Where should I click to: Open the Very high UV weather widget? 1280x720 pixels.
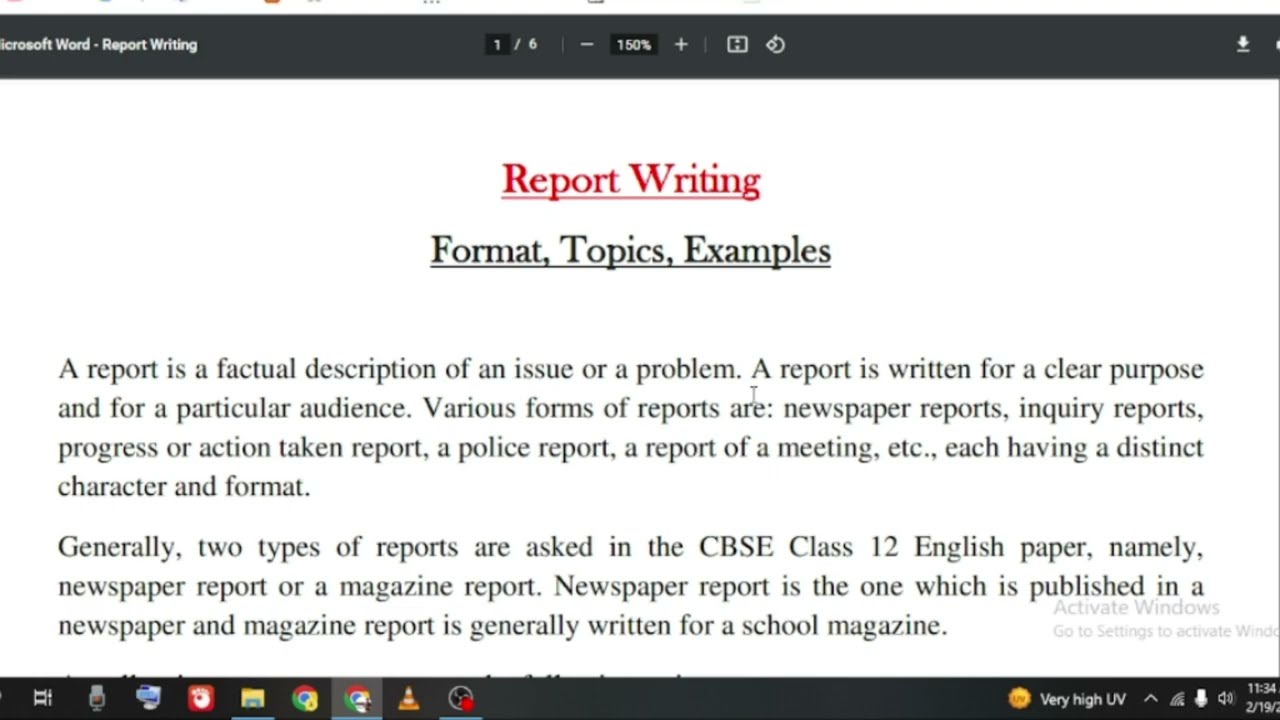pos(1067,699)
